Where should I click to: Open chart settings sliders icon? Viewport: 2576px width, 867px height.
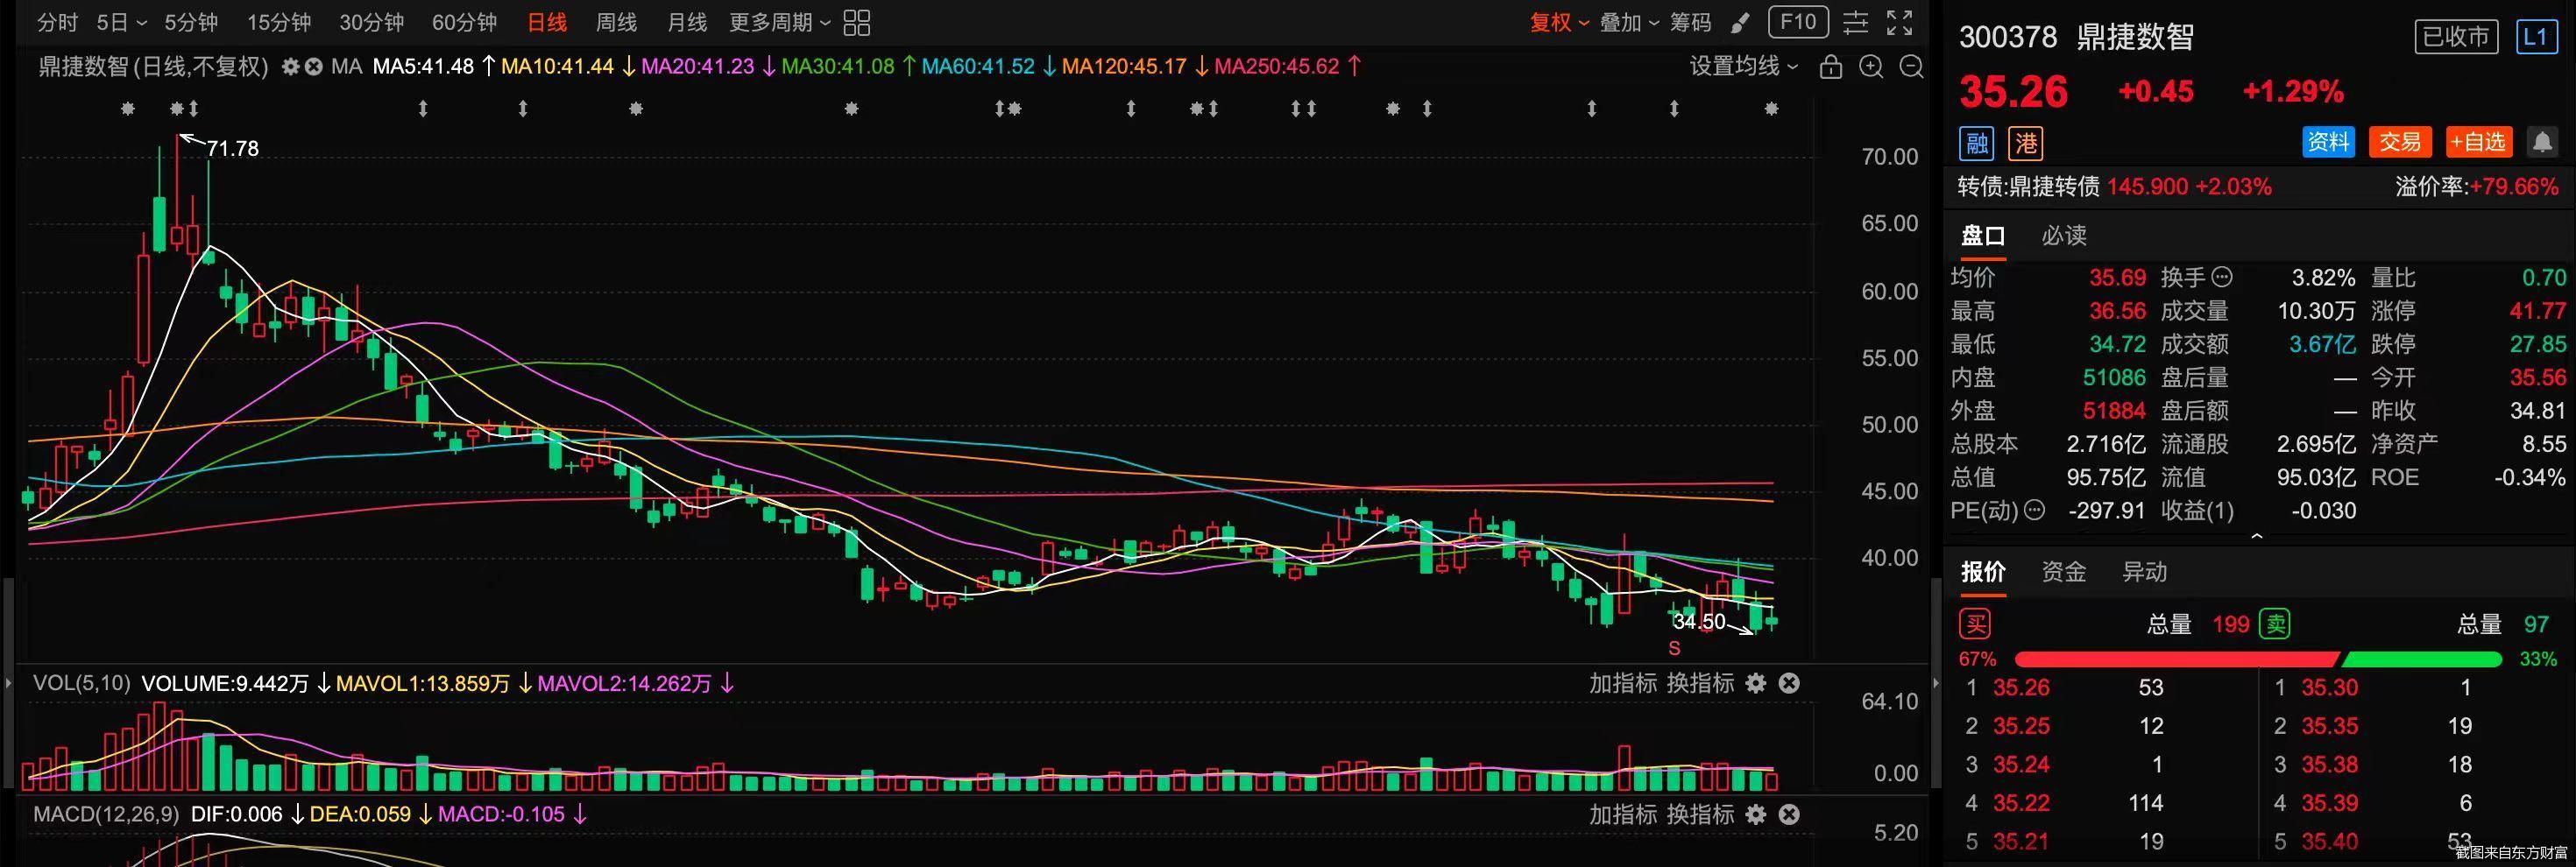[1855, 22]
